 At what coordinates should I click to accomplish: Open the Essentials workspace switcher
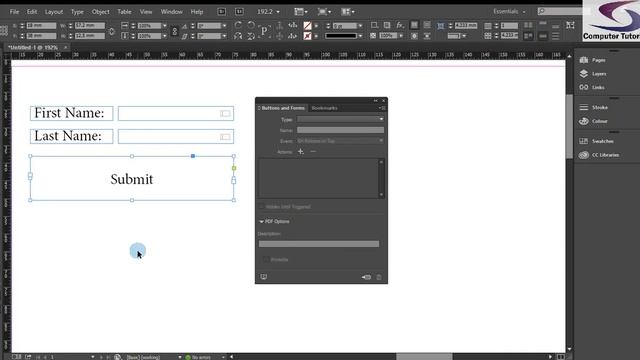pyautogui.click(x=509, y=11)
